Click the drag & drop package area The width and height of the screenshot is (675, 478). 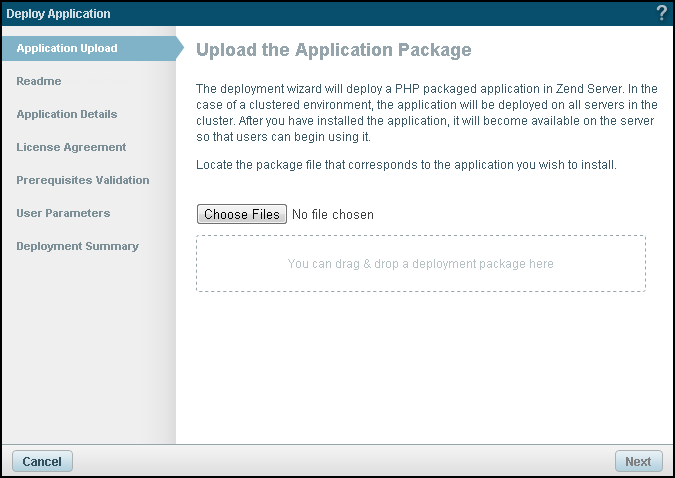click(x=420, y=264)
